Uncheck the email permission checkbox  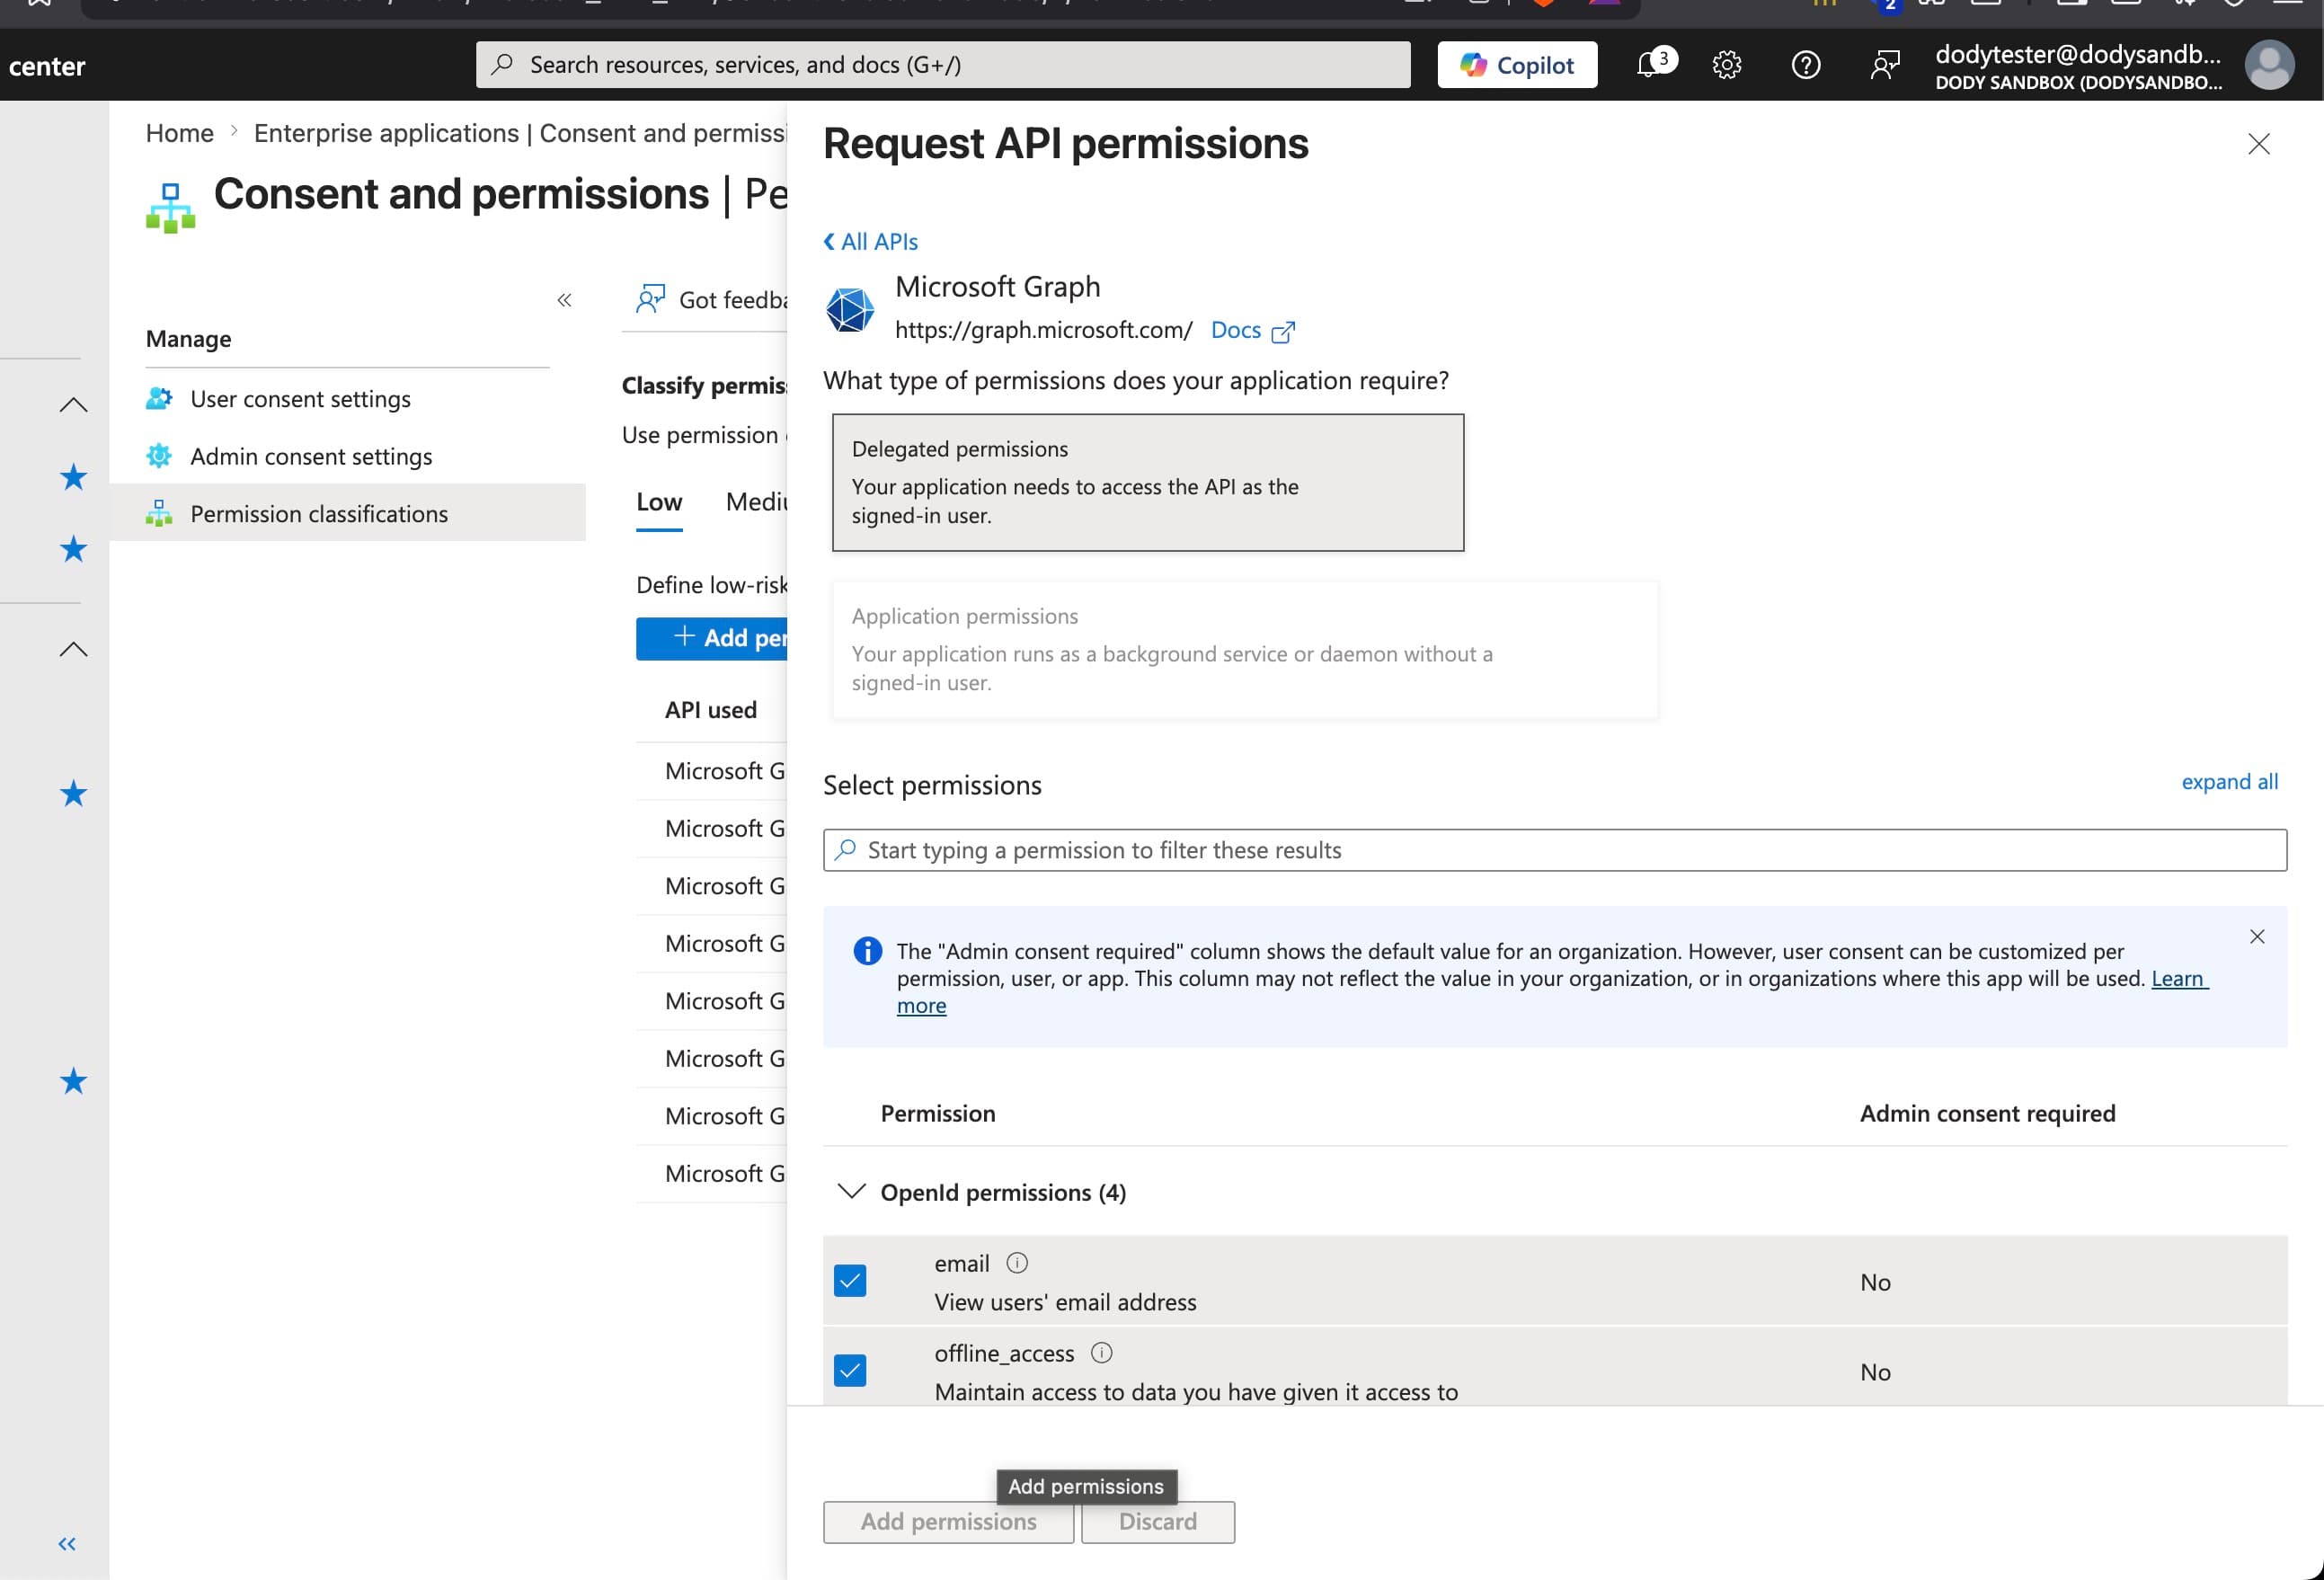pos(850,1280)
